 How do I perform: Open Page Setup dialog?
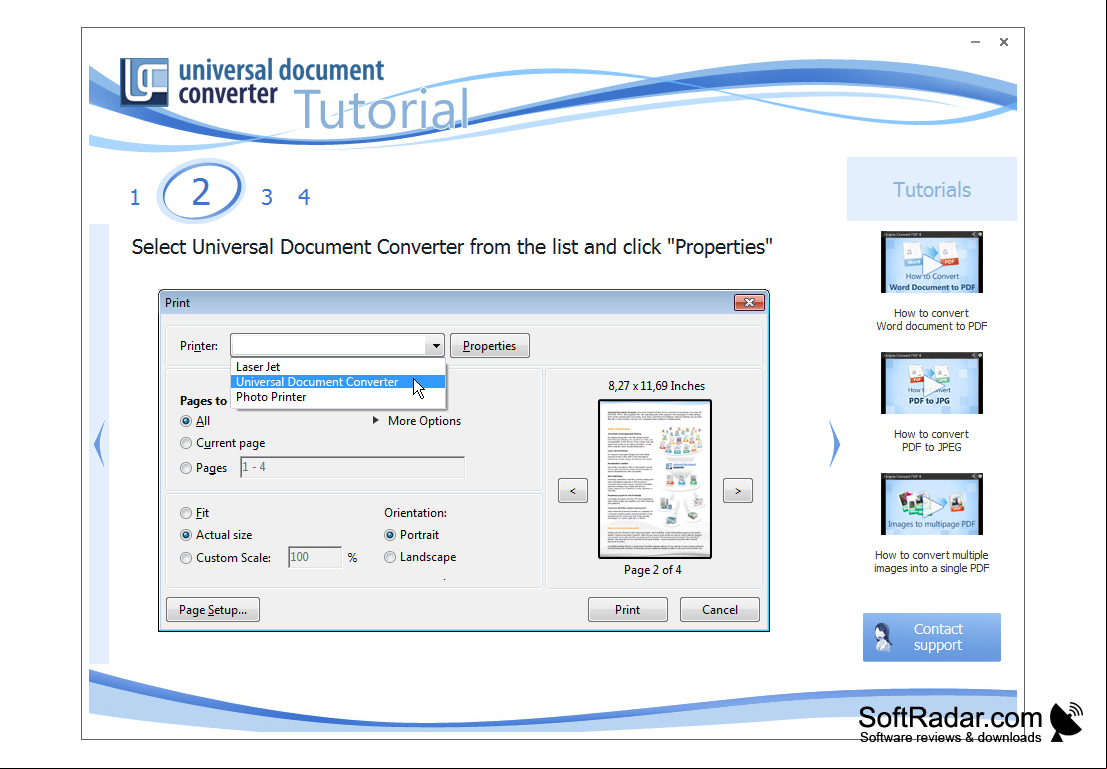(213, 609)
